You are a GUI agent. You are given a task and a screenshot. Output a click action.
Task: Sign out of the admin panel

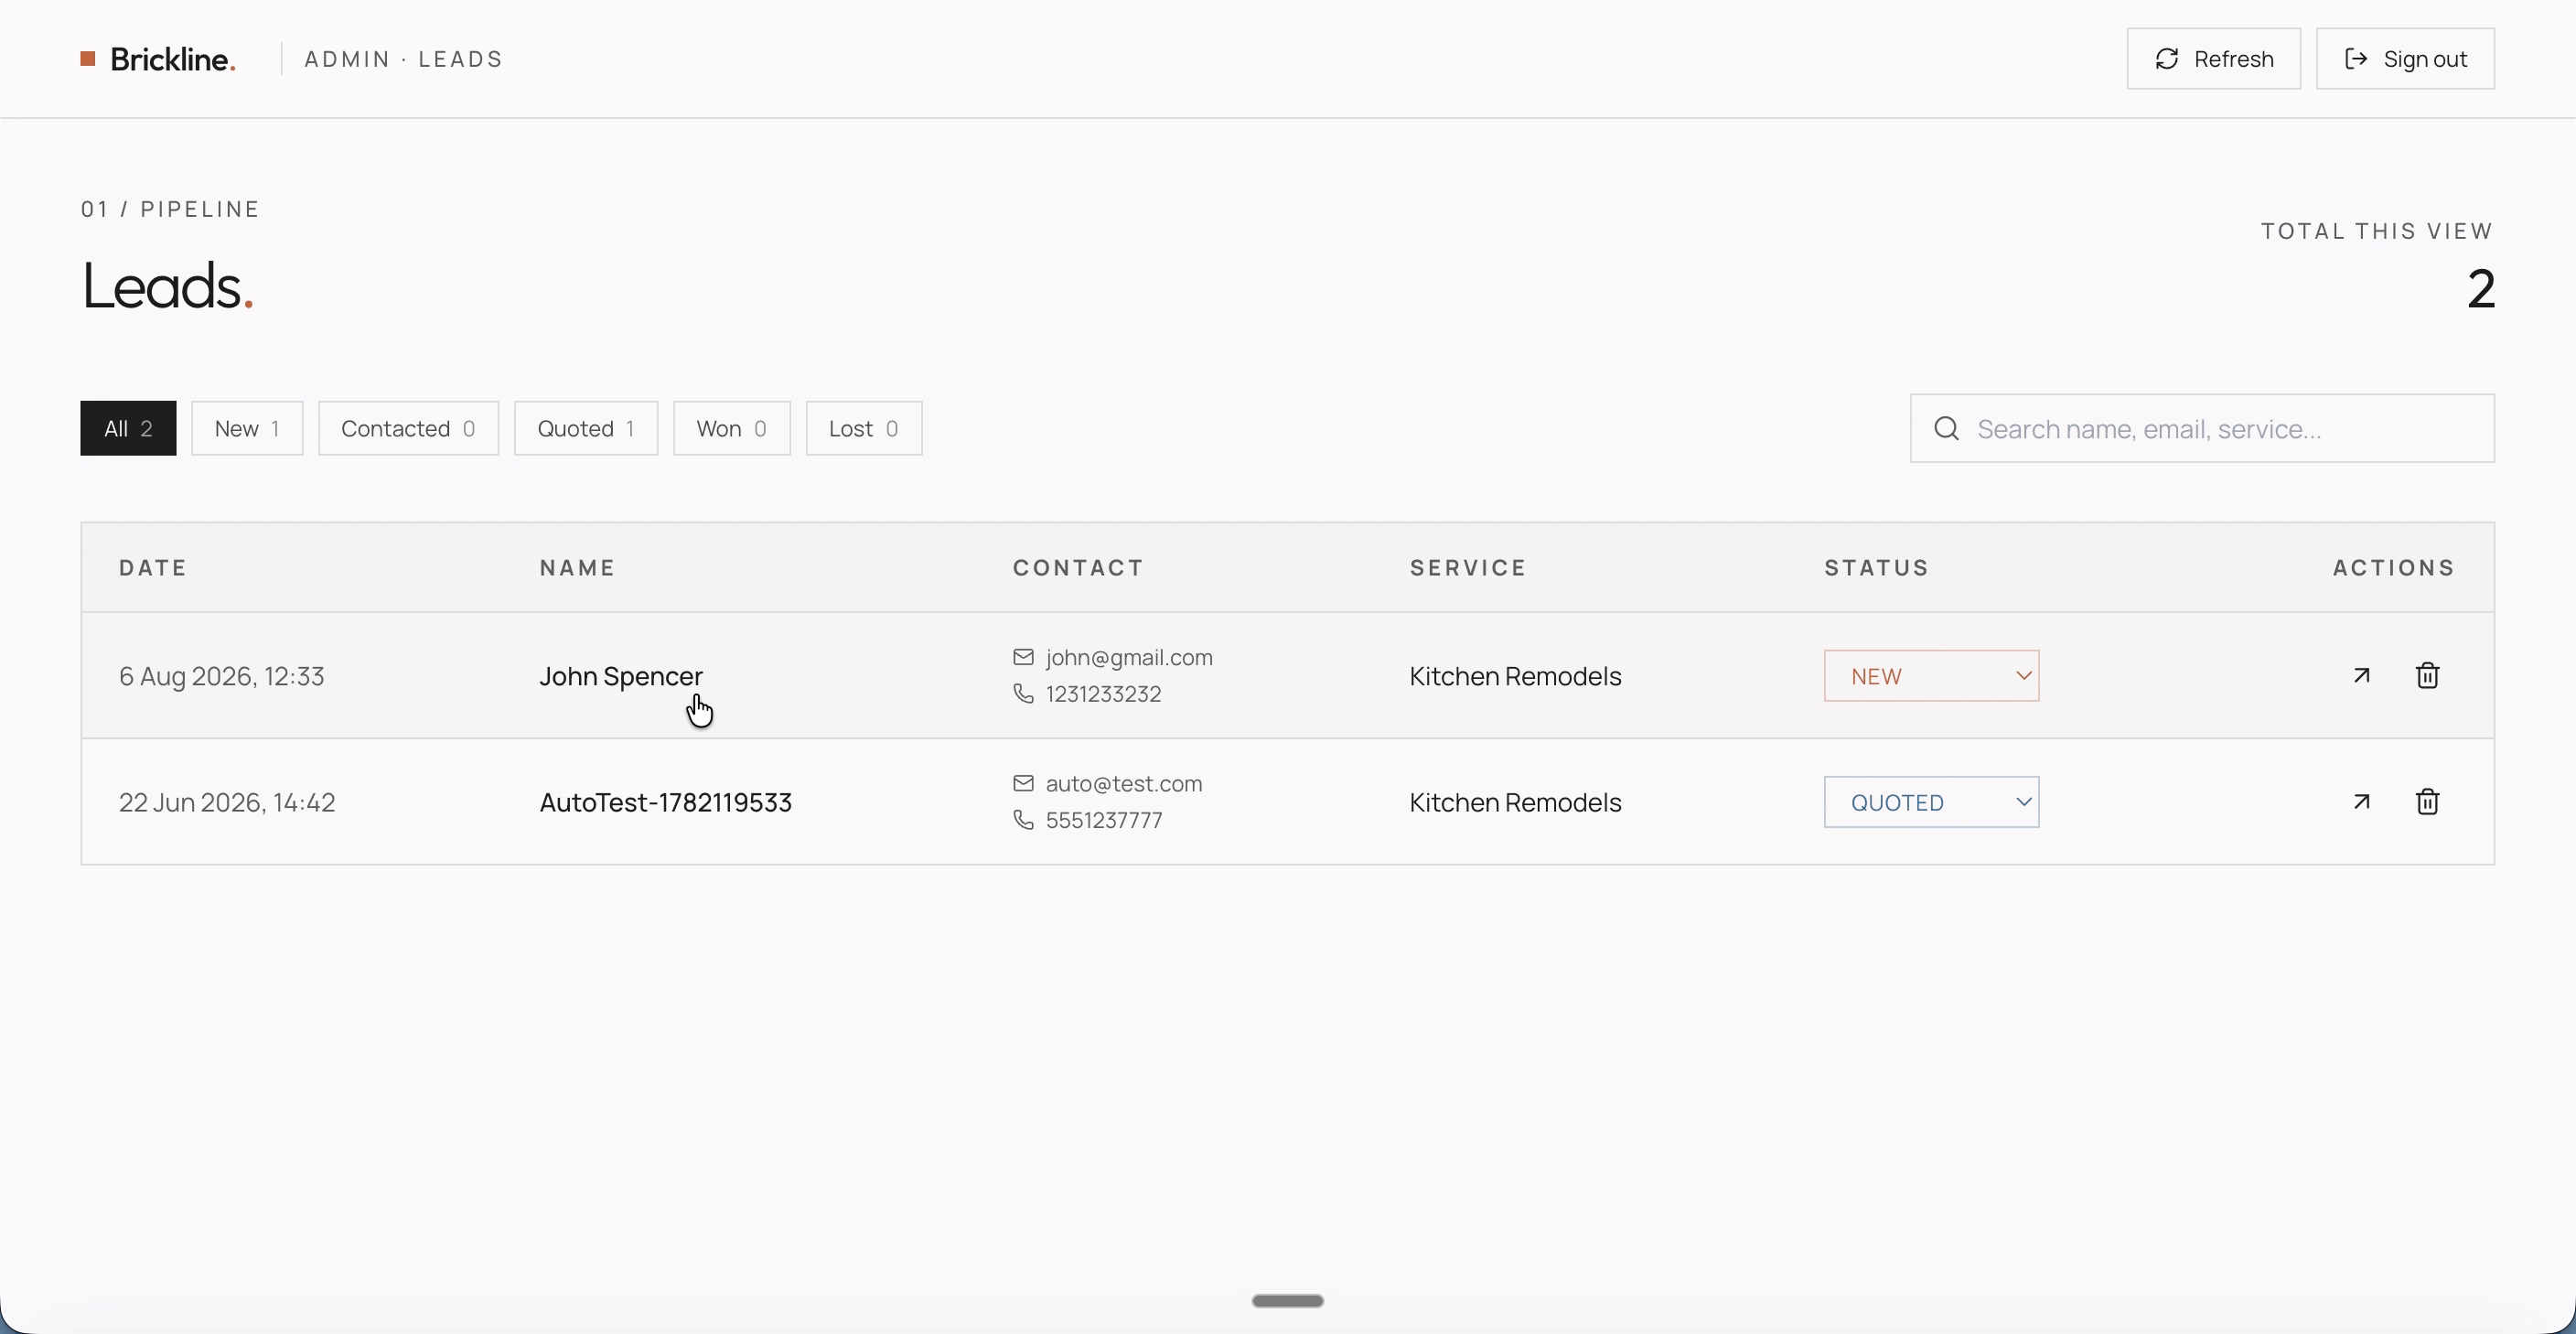(x=2405, y=59)
